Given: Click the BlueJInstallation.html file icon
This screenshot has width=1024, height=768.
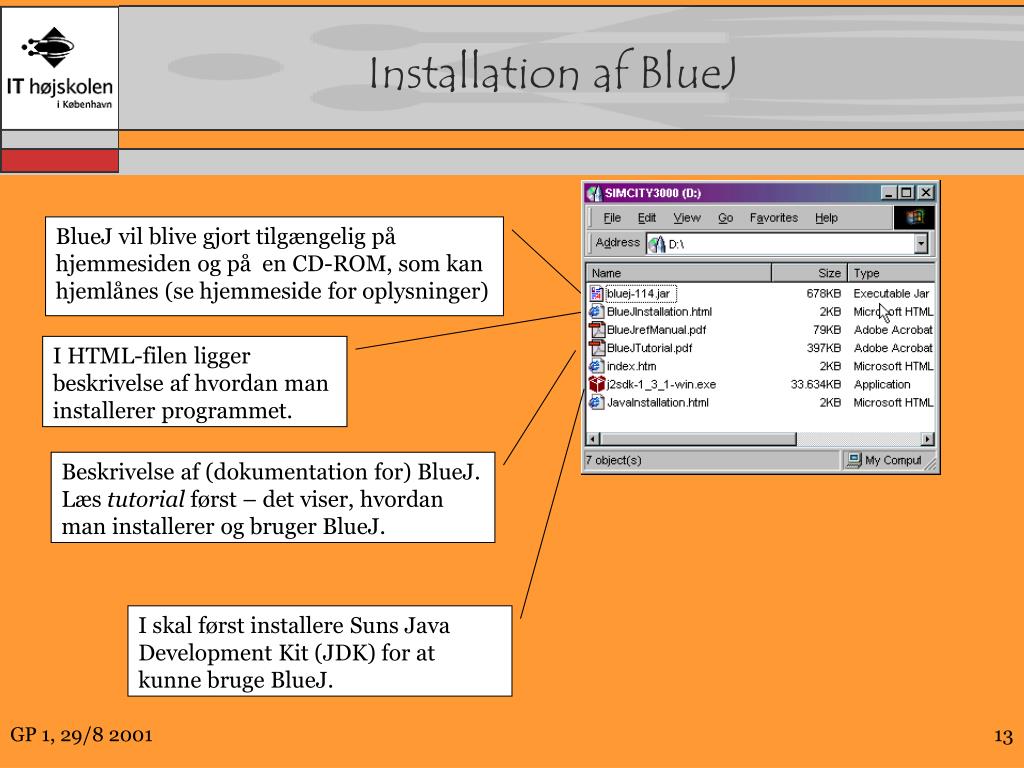Looking at the screenshot, I should [x=596, y=312].
